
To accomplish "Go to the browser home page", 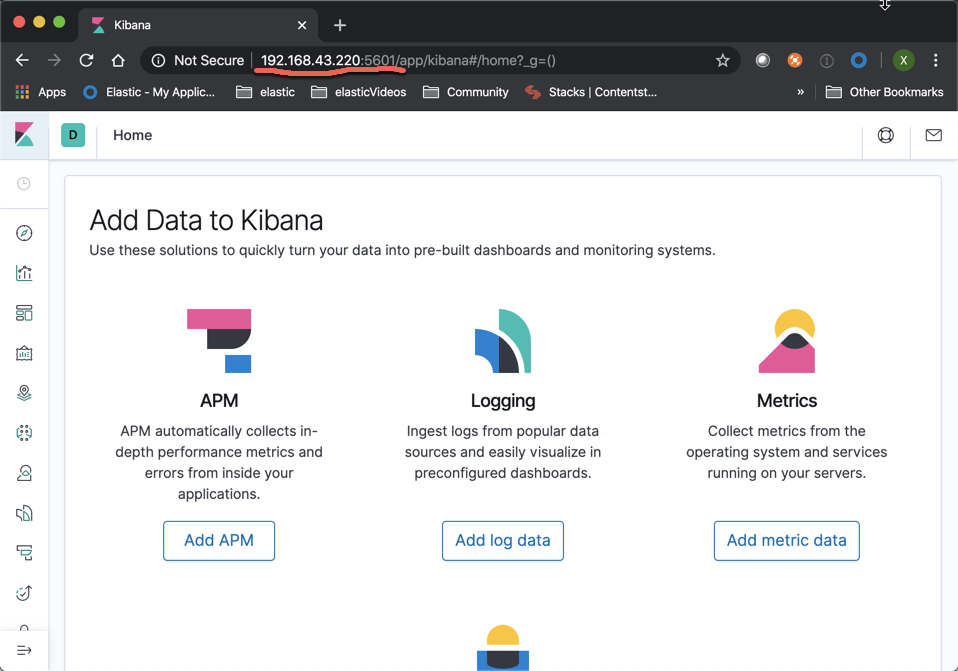I will tap(118, 60).
